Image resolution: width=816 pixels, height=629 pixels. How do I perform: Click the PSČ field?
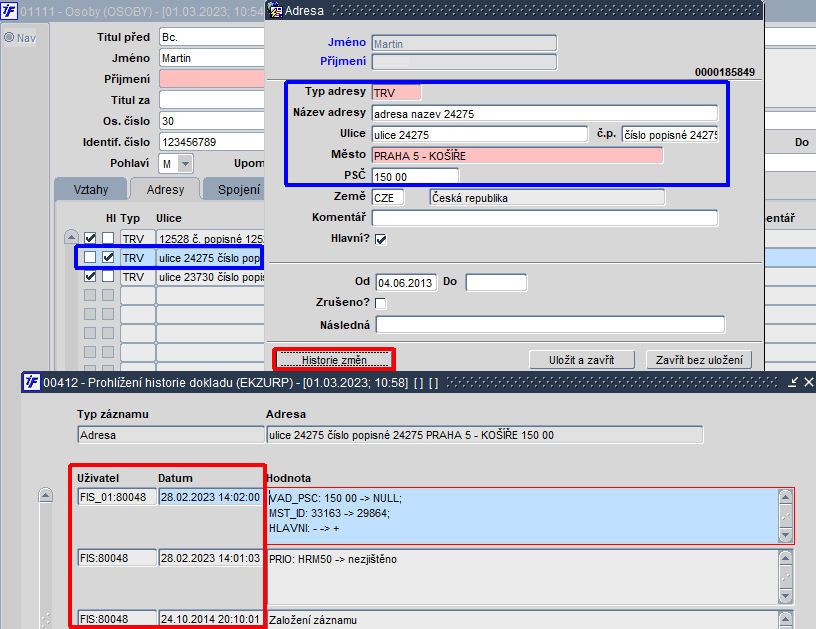click(415, 176)
